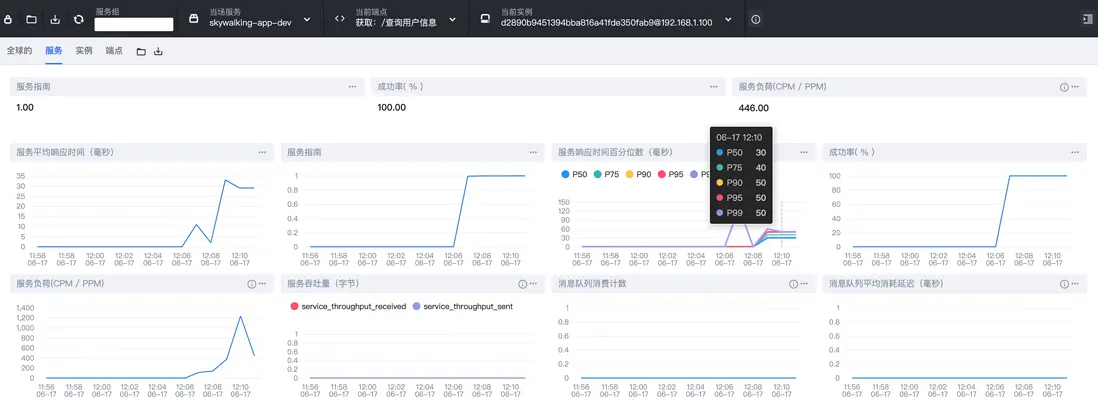1098x401 pixels.
Task: Click the download icon in dark toolbar
Action: tap(55, 20)
